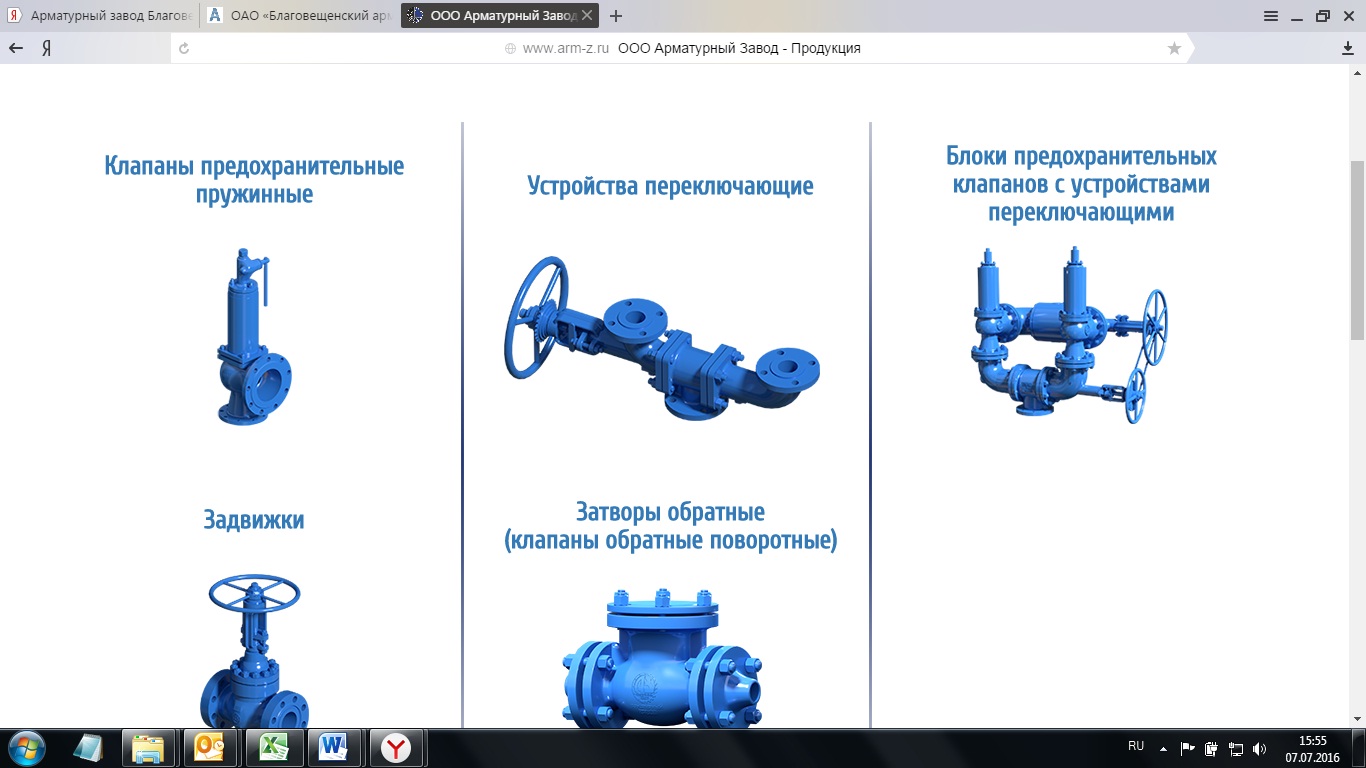Close the ООО Арматурный Завод tab

click(x=586, y=16)
